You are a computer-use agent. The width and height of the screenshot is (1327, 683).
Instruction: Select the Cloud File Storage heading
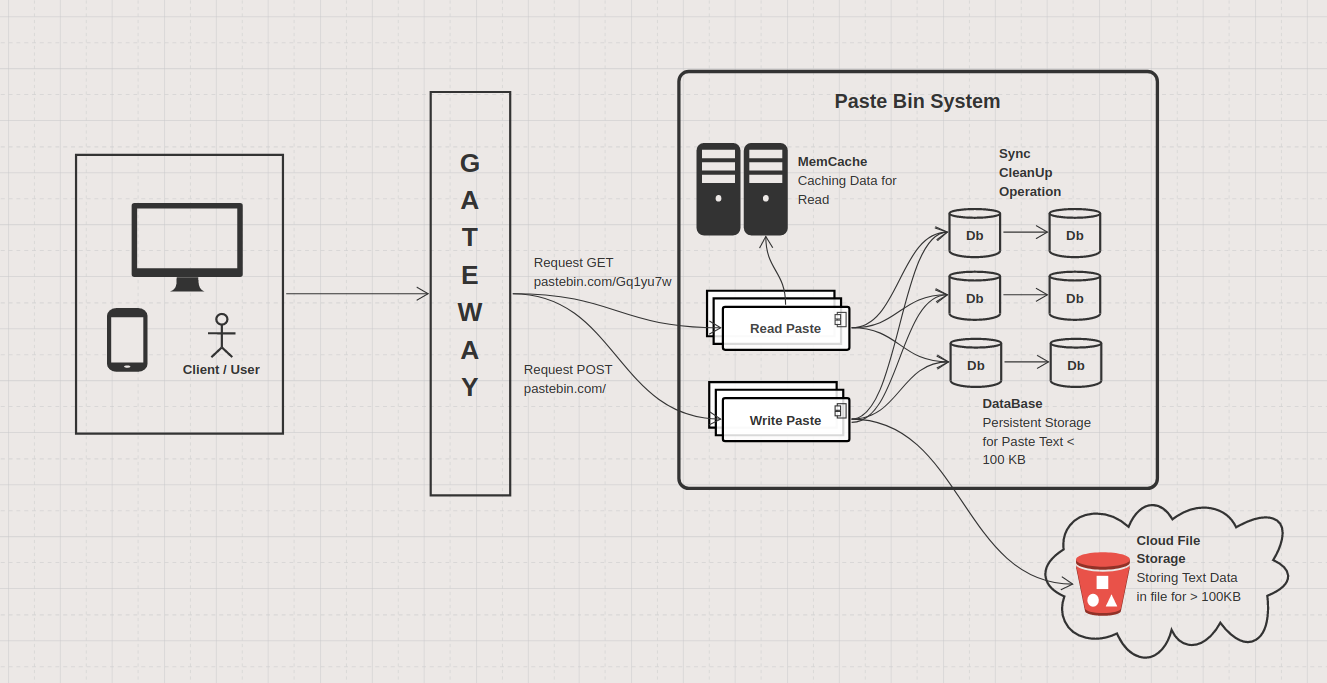point(1168,550)
